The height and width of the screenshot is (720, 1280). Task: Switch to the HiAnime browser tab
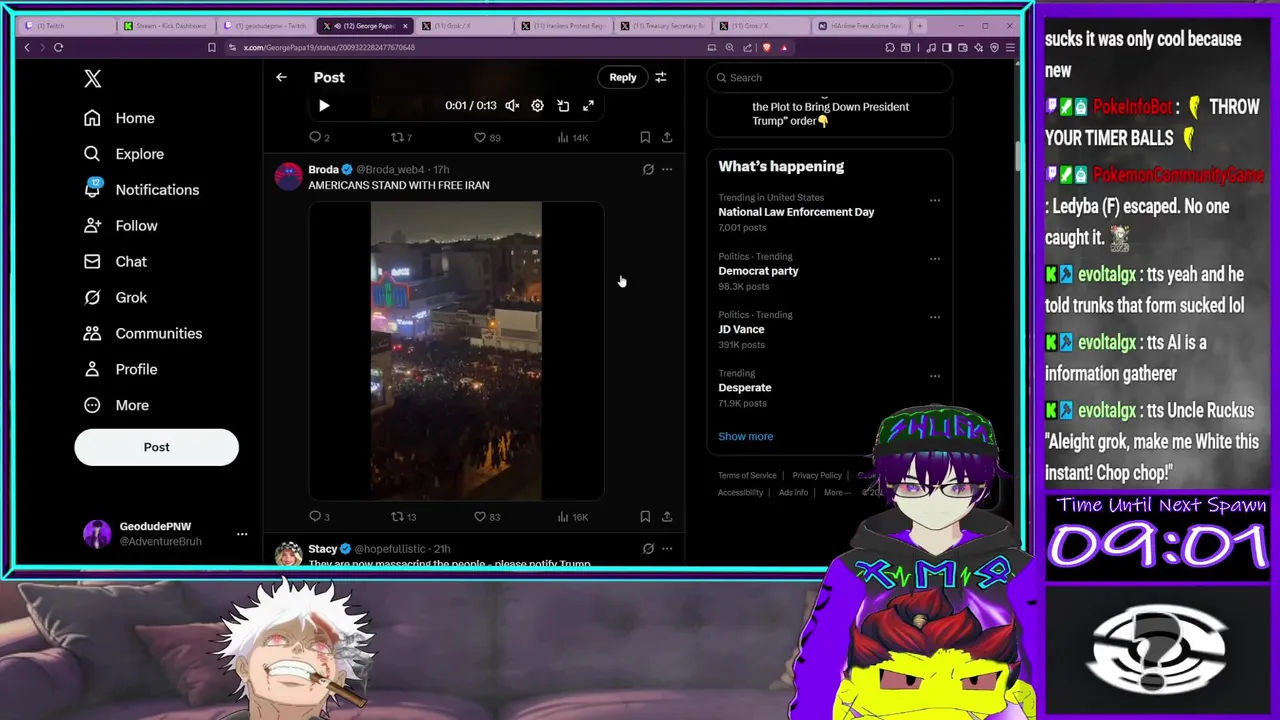[x=860, y=25]
